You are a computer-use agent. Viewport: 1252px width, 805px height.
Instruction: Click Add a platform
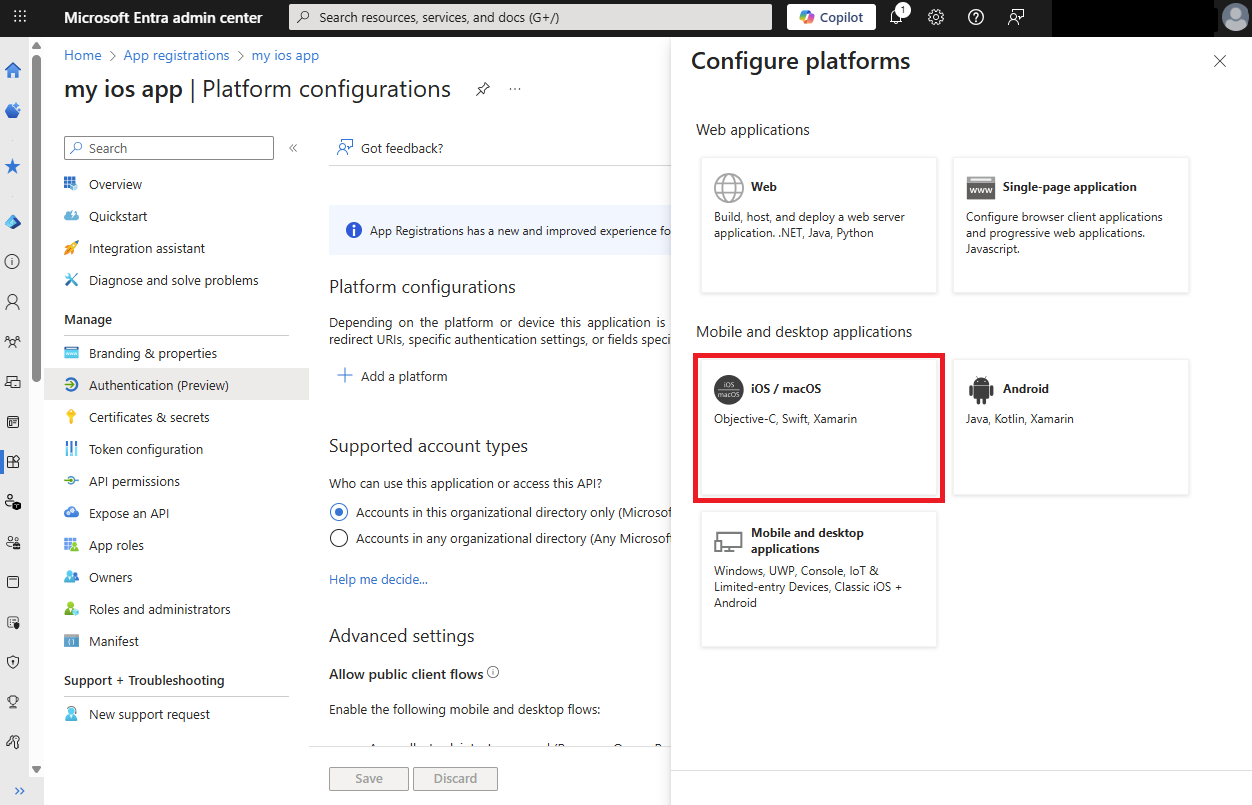pos(392,376)
